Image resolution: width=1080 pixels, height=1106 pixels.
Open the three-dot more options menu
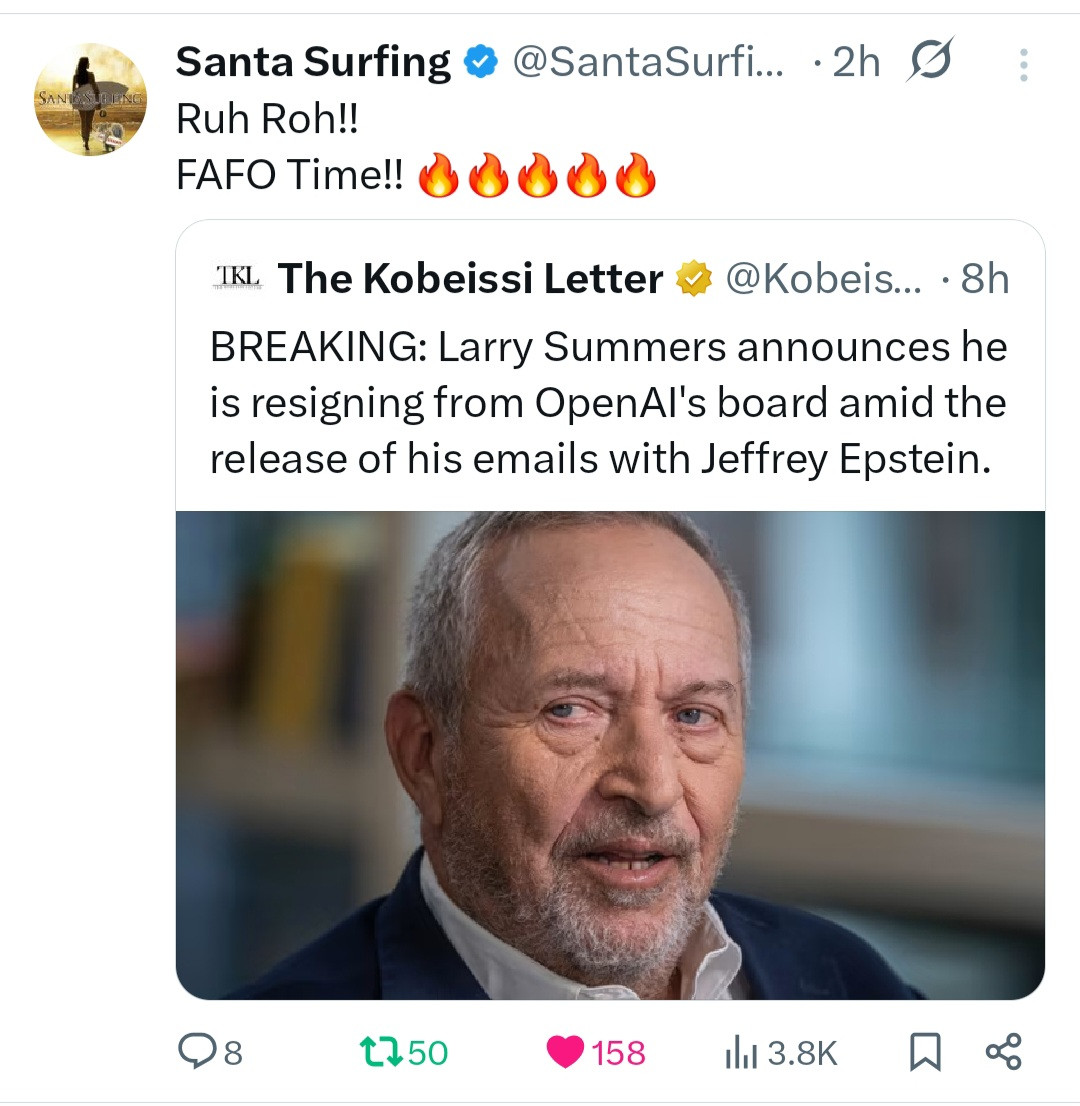tap(1023, 65)
